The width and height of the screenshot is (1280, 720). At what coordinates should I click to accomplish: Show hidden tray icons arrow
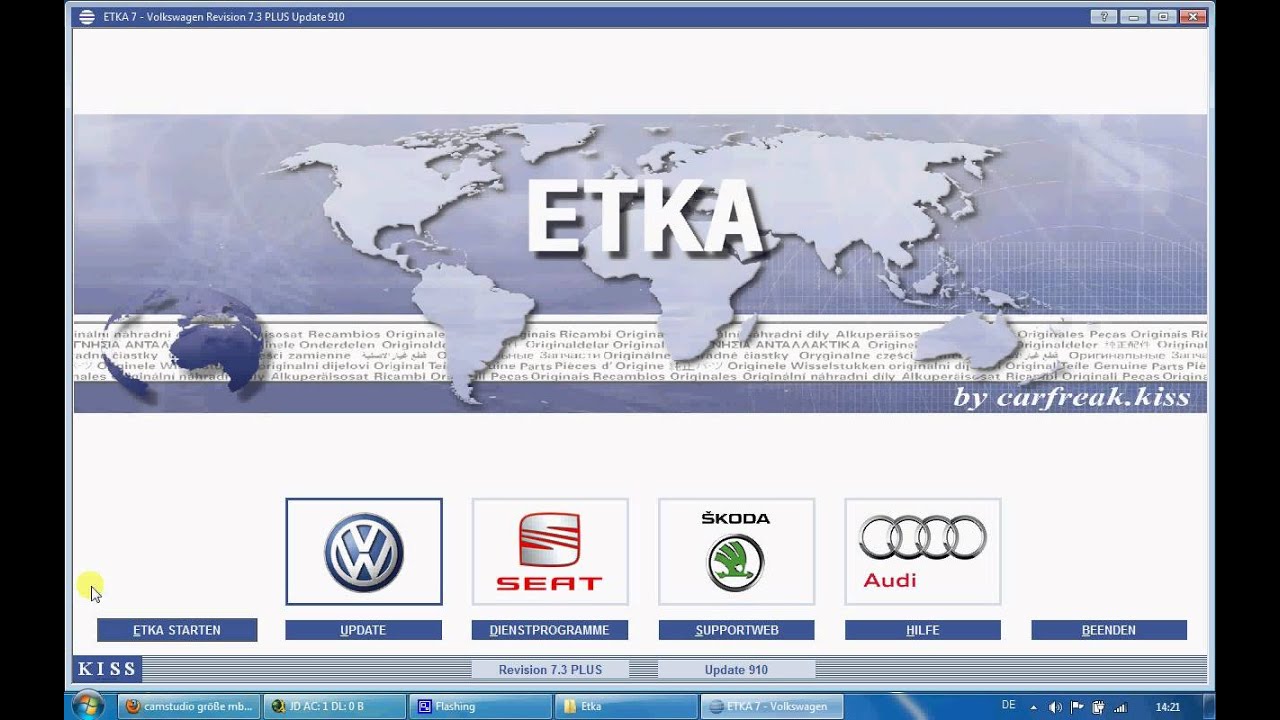1033,707
